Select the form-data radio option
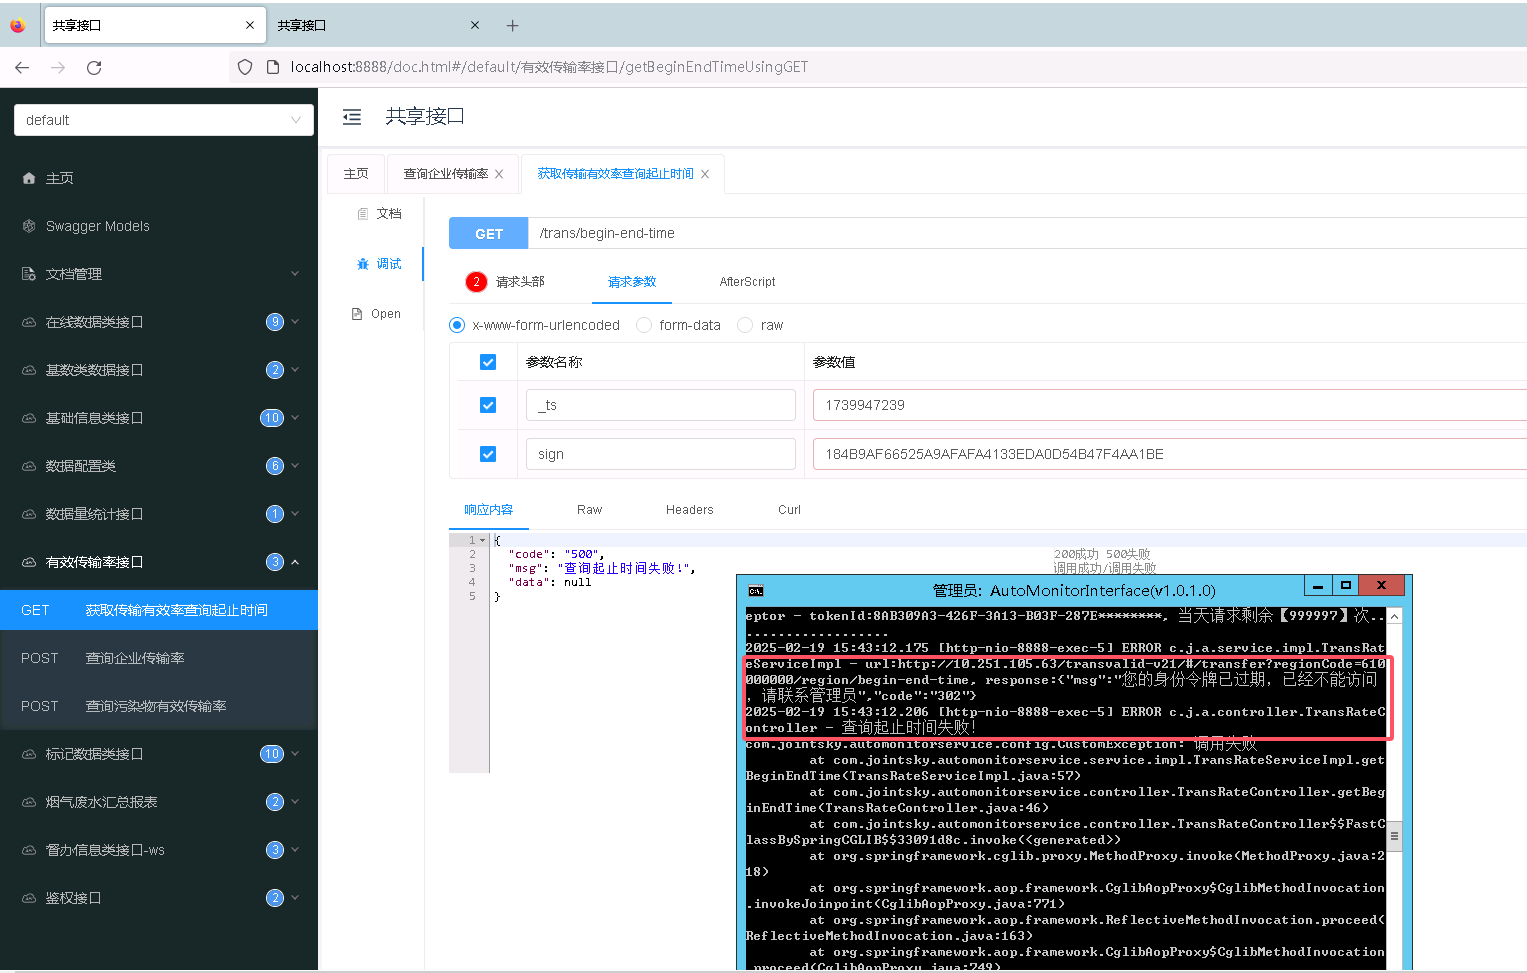The image size is (1527, 973). (644, 325)
